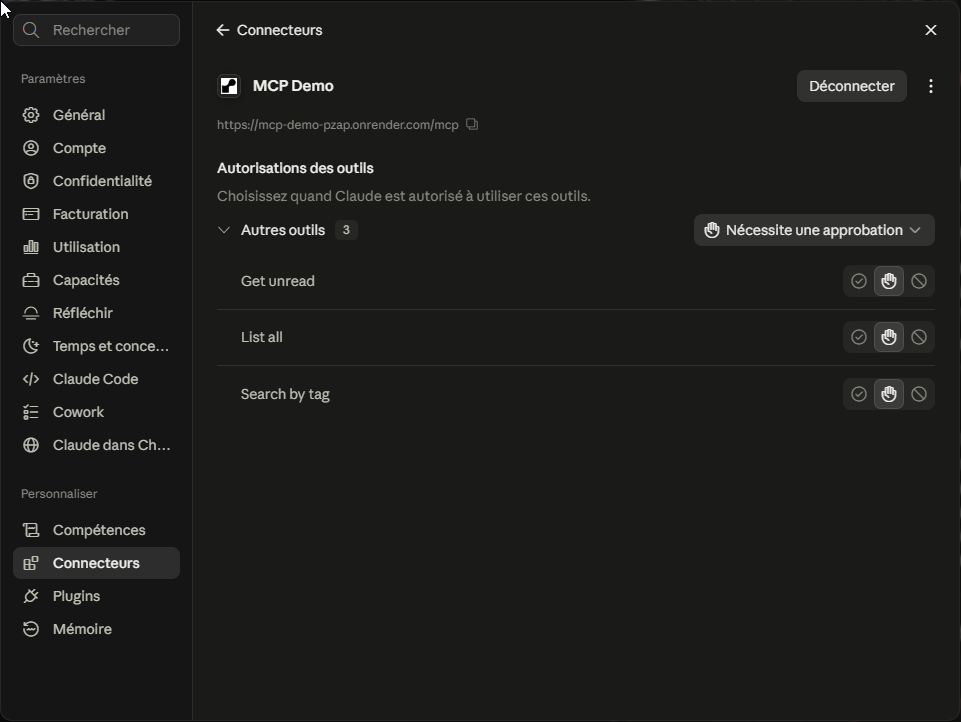Open the Capacités section
The width and height of the screenshot is (961, 722).
tap(96, 280)
